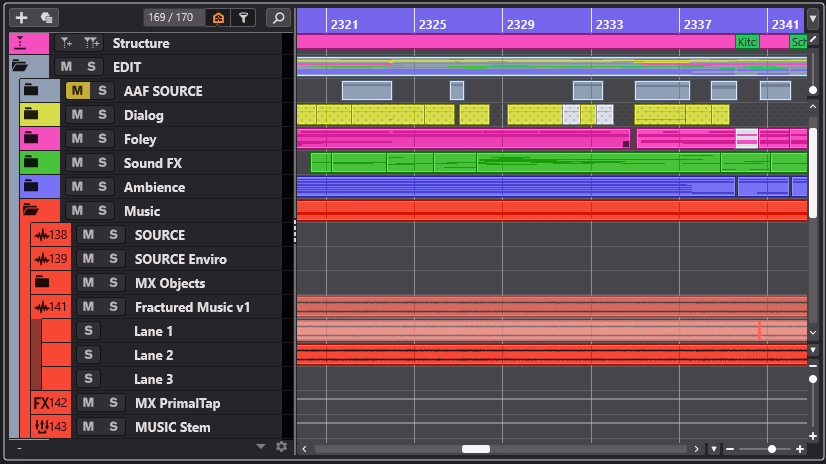Click audio track 139 waveform icon
The image size is (826, 464).
pyautogui.click(x=42, y=259)
